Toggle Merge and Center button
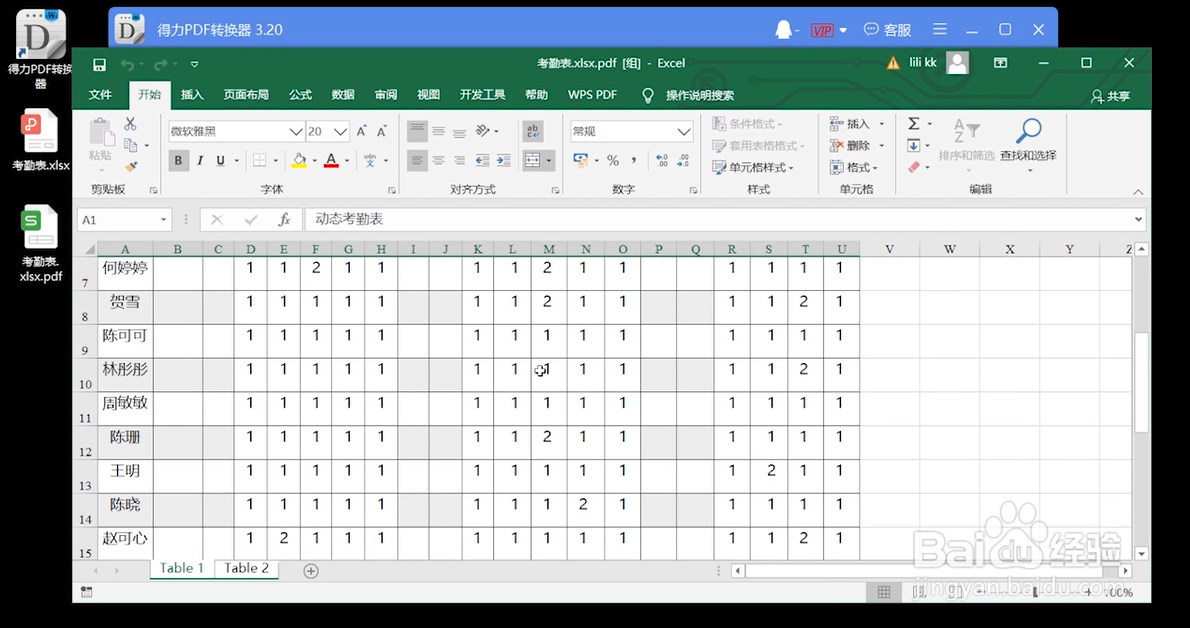This screenshot has height=628, width=1190. coord(533,160)
